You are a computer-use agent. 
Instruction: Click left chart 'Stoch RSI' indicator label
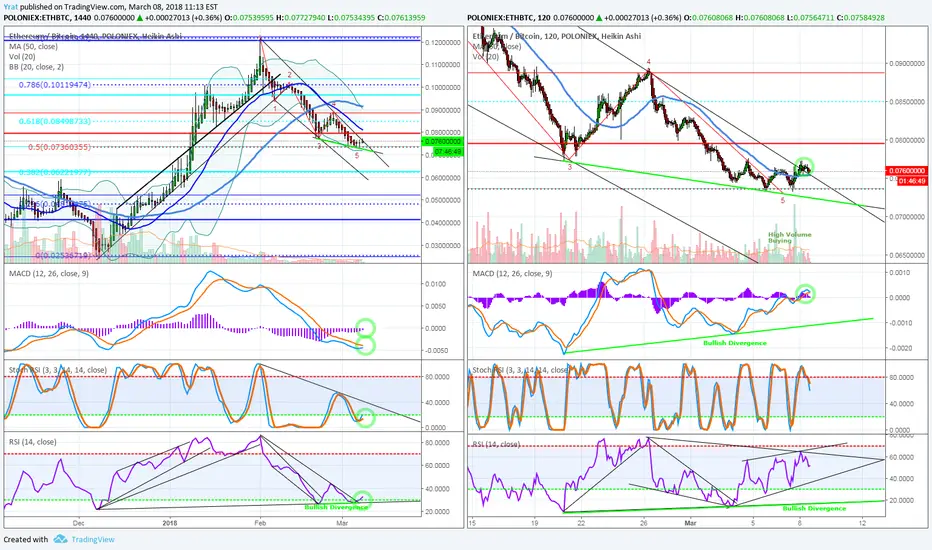point(58,370)
